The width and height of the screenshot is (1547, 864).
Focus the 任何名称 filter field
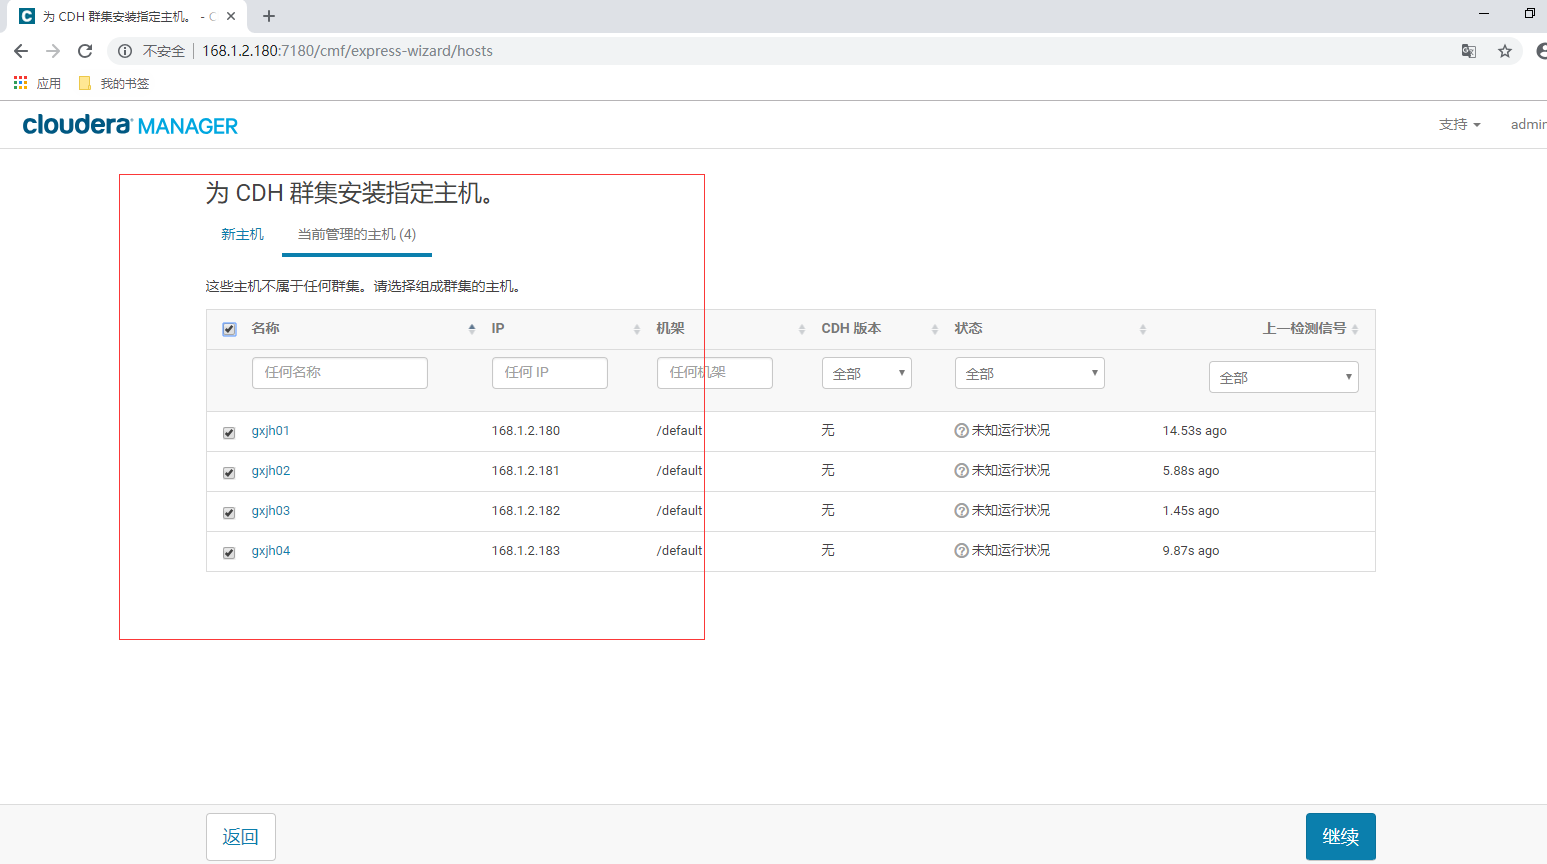[340, 373]
